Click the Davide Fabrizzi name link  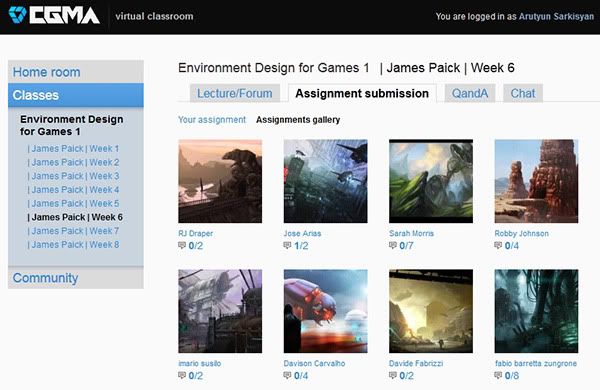[x=416, y=364]
